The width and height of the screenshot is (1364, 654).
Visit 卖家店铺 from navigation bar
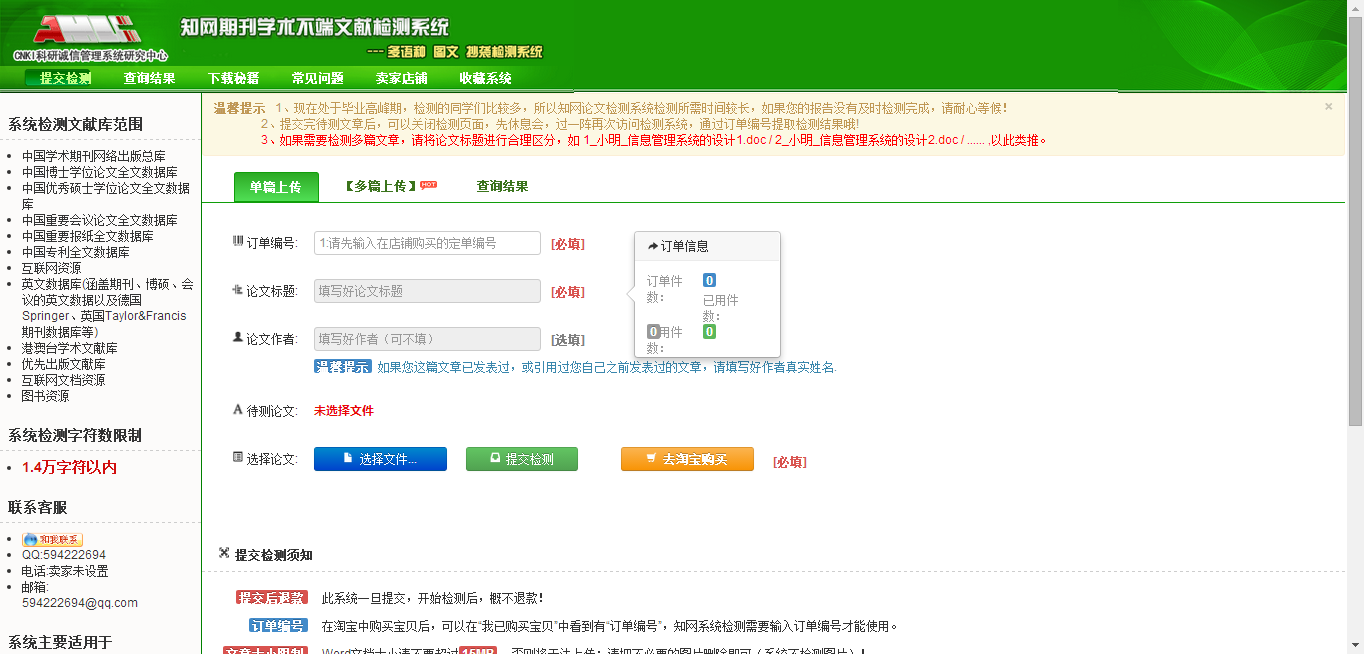(x=402, y=78)
